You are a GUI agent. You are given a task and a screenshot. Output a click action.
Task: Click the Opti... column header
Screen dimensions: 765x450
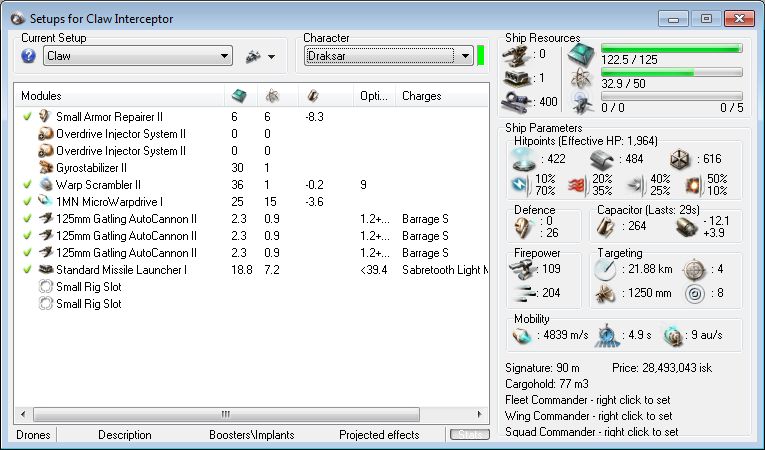click(x=374, y=96)
